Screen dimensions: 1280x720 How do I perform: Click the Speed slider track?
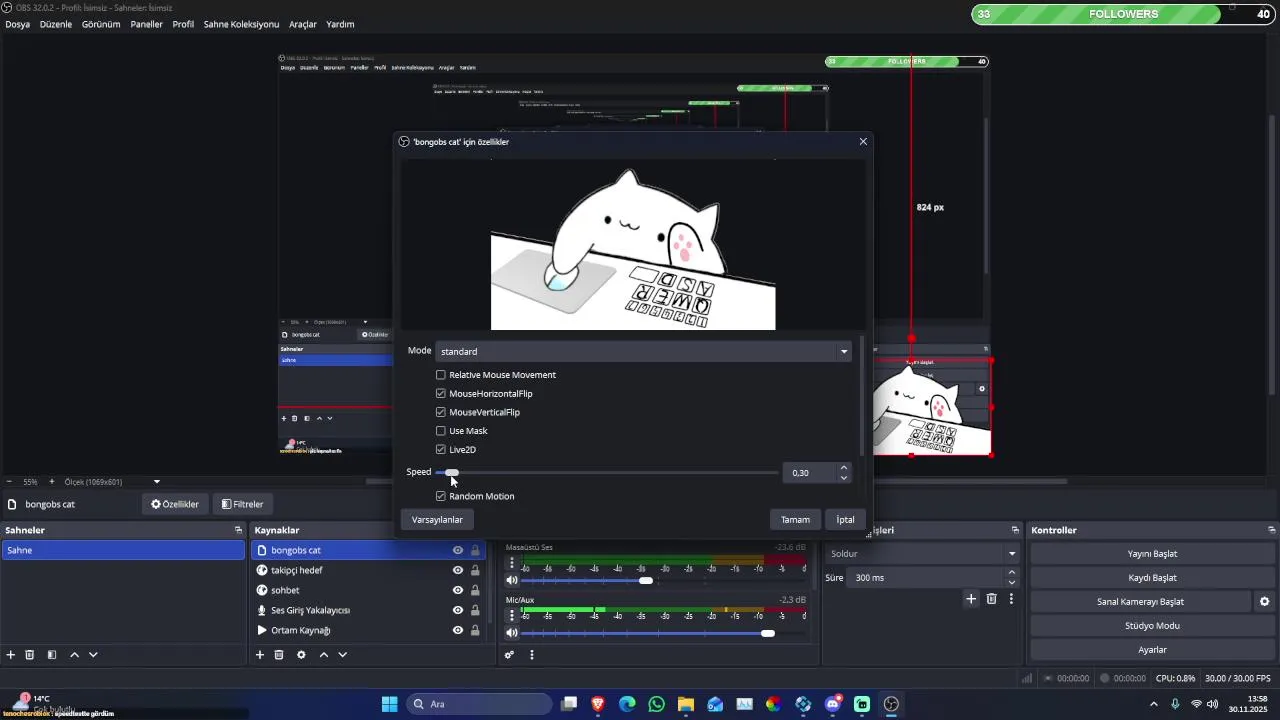point(607,473)
